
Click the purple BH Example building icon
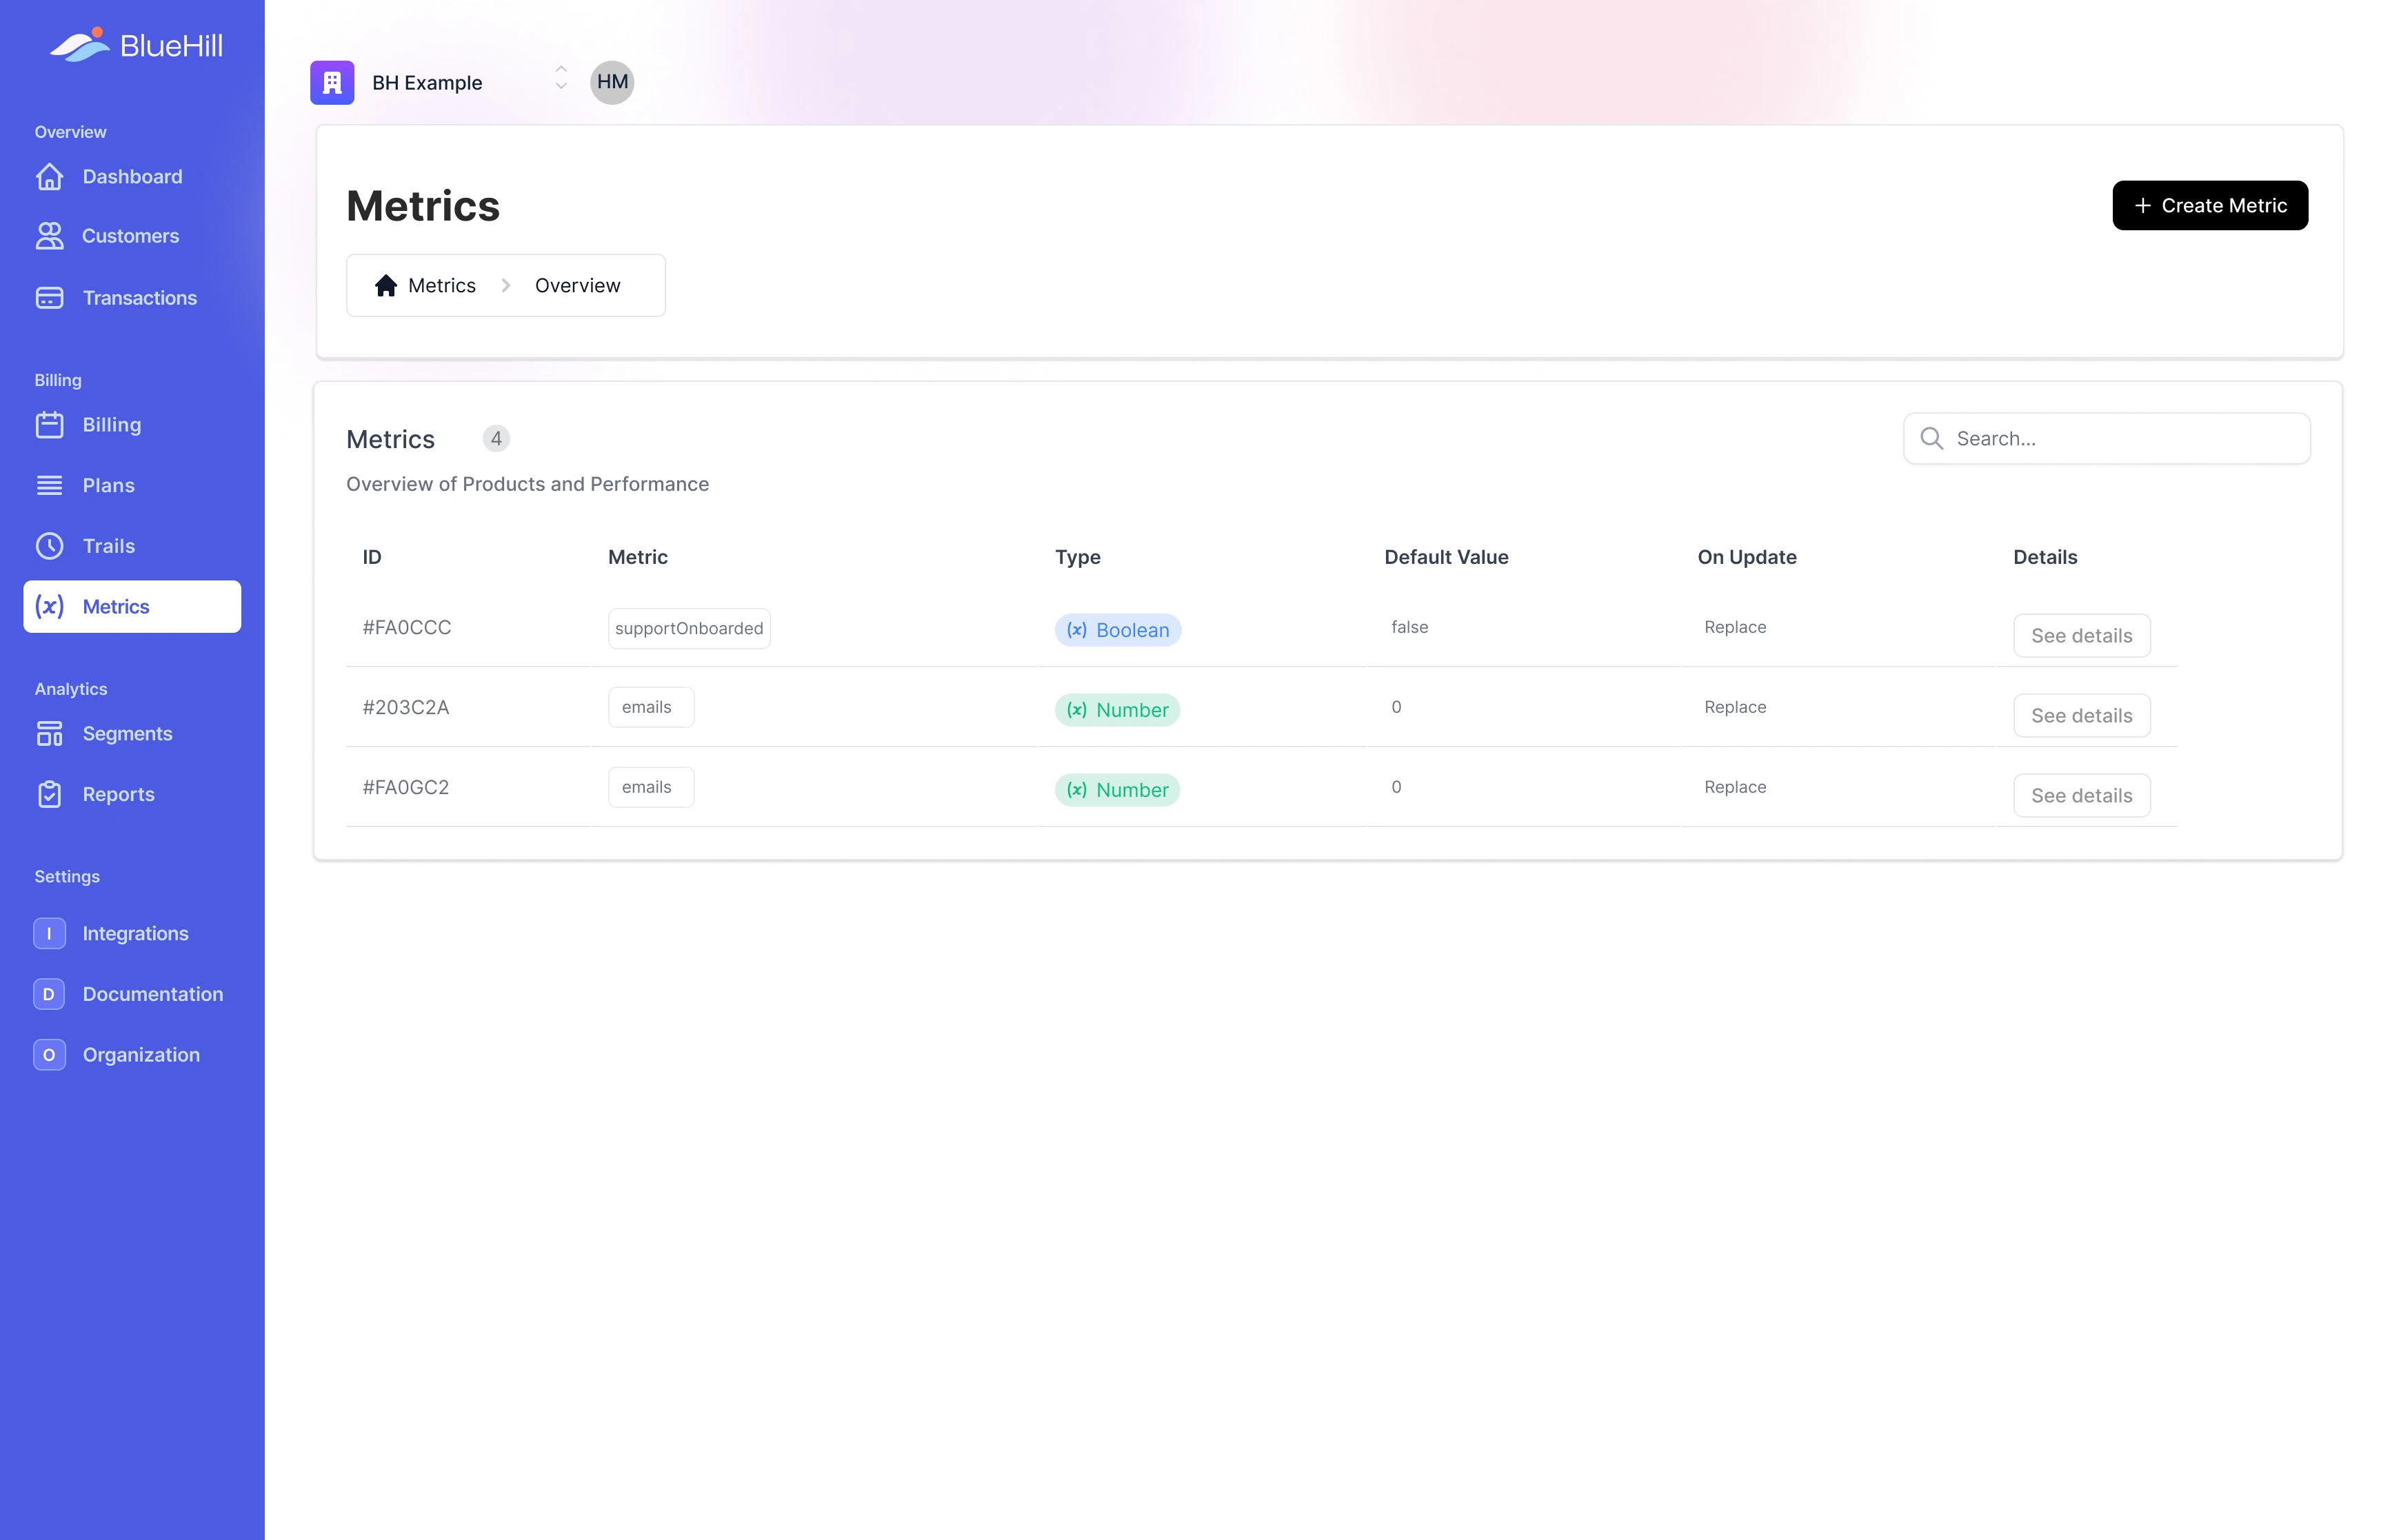tap(332, 82)
